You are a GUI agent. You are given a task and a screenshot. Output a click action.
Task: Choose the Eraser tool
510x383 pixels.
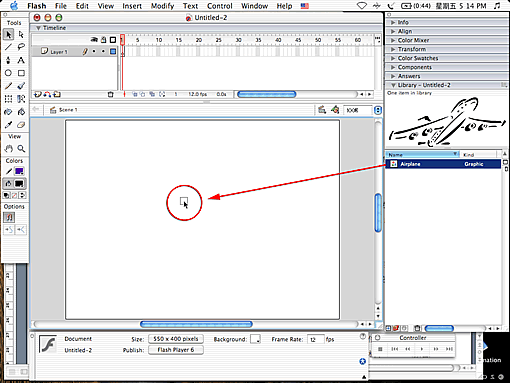coord(21,125)
